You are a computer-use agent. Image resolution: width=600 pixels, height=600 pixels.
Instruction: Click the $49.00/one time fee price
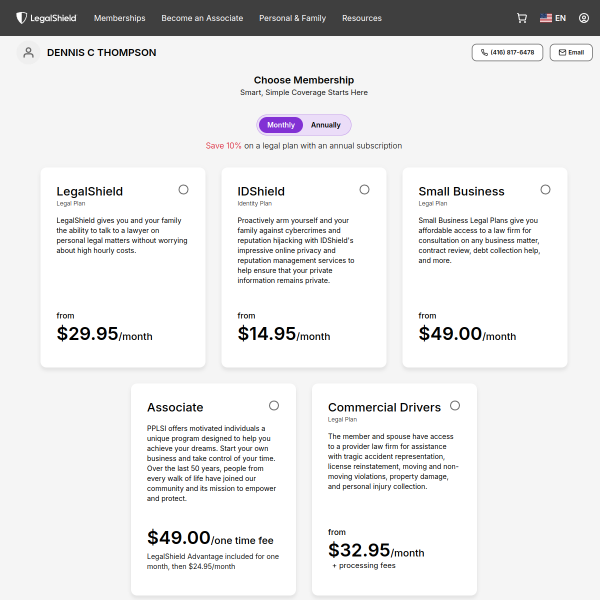coord(210,538)
